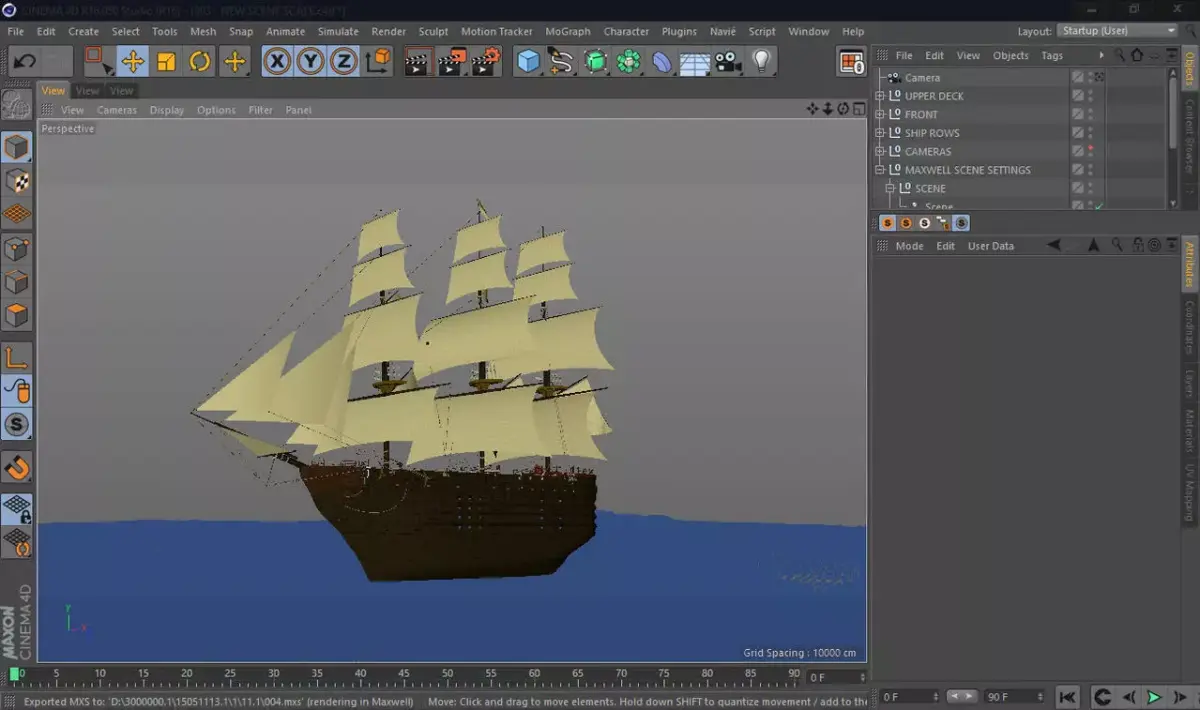Open Attributes Mode menu
1200x710 pixels.
coord(909,245)
